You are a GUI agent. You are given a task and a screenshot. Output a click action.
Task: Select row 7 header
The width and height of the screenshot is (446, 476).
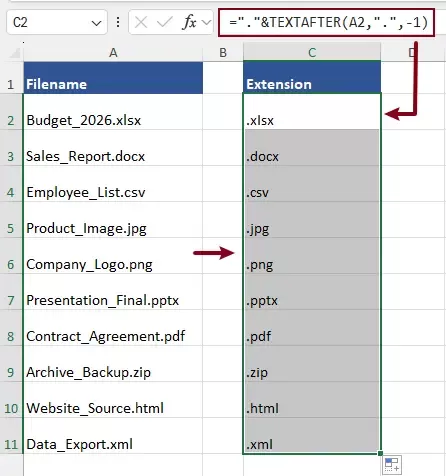point(11,292)
